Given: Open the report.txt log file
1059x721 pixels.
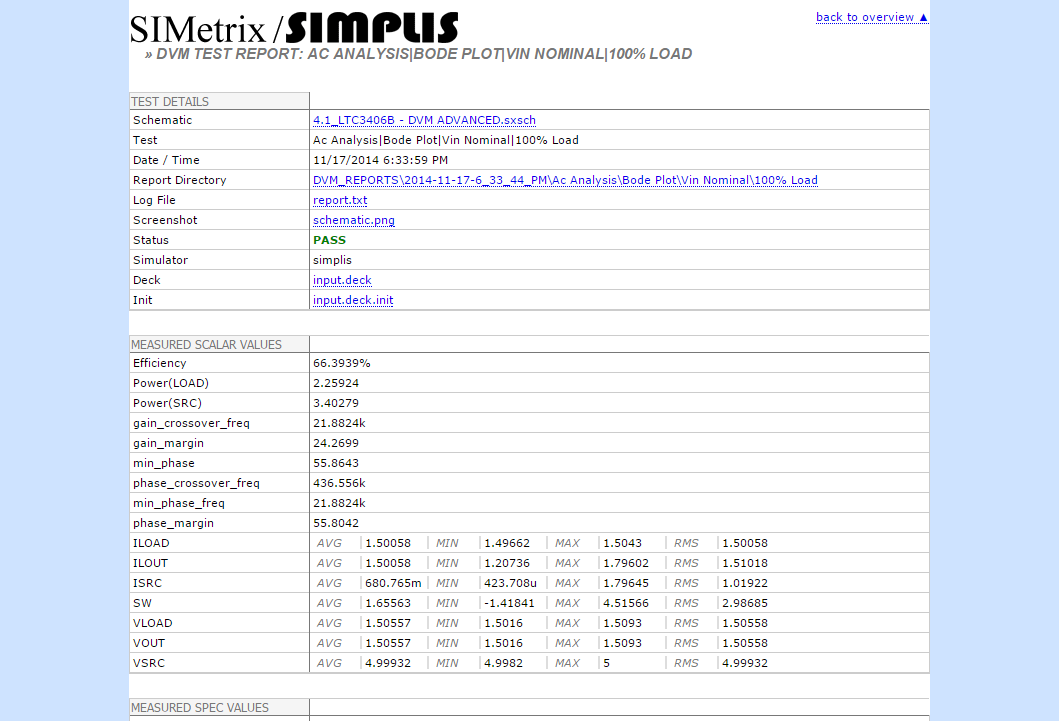Looking at the screenshot, I should pos(340,200).
